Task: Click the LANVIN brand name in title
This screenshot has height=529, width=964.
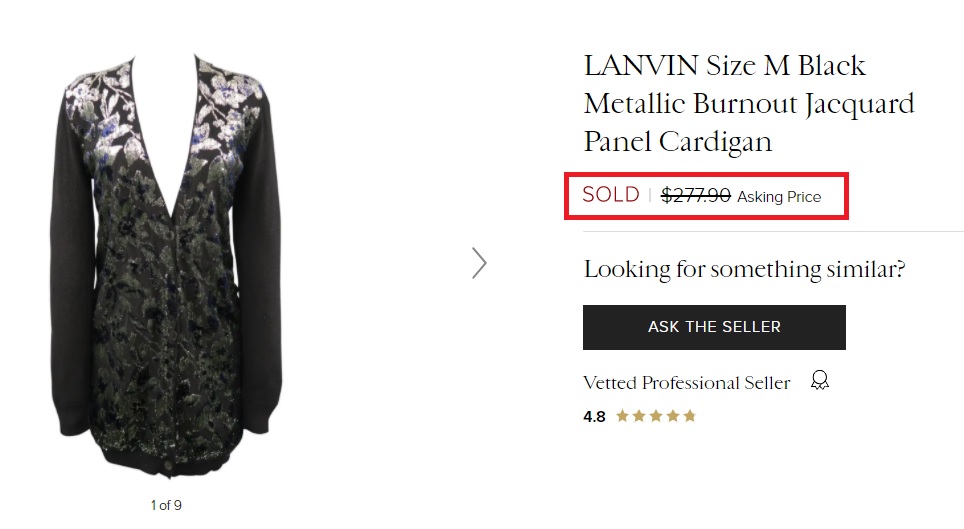Action: click(x=641, y=66)
